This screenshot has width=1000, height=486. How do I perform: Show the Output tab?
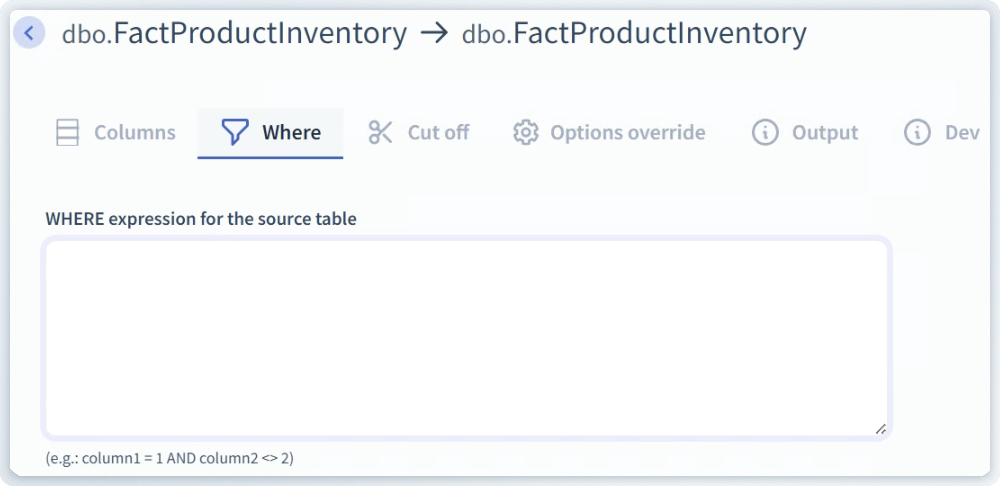point(825,133)
